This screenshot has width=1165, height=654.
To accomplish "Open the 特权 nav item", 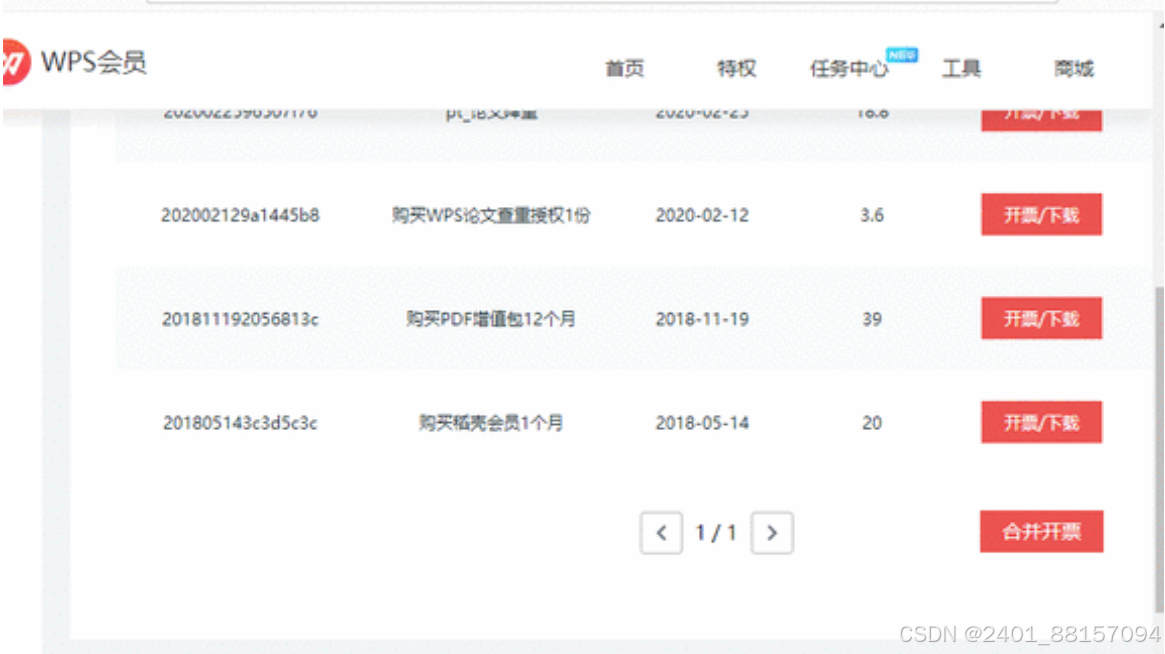I will click(736, 68).
